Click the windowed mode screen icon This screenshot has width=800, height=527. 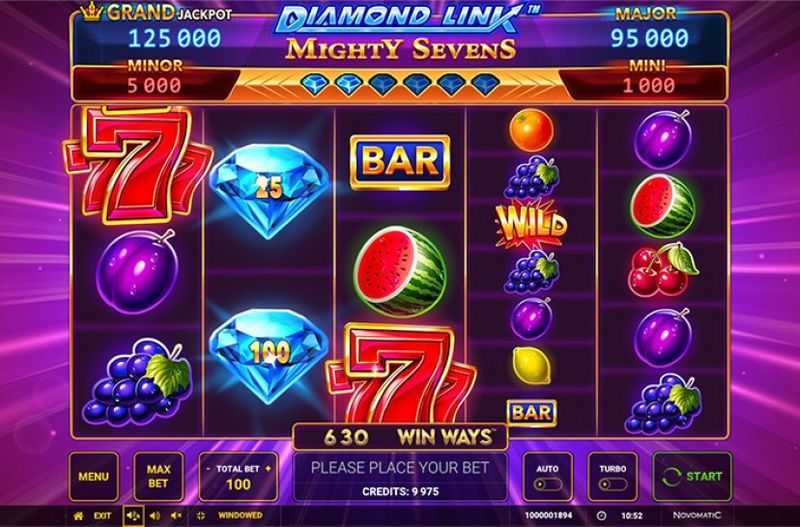(x=201, y=516)
